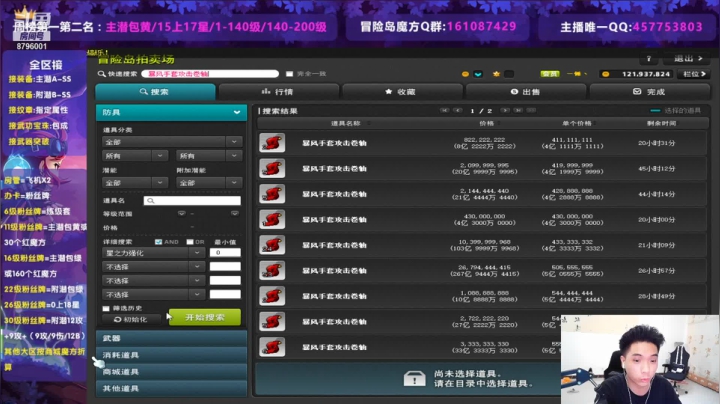Click item icon priced 2,144,444,440
Image resolution: width=720 pixels, height=404 pixels.
coord(272,194)
